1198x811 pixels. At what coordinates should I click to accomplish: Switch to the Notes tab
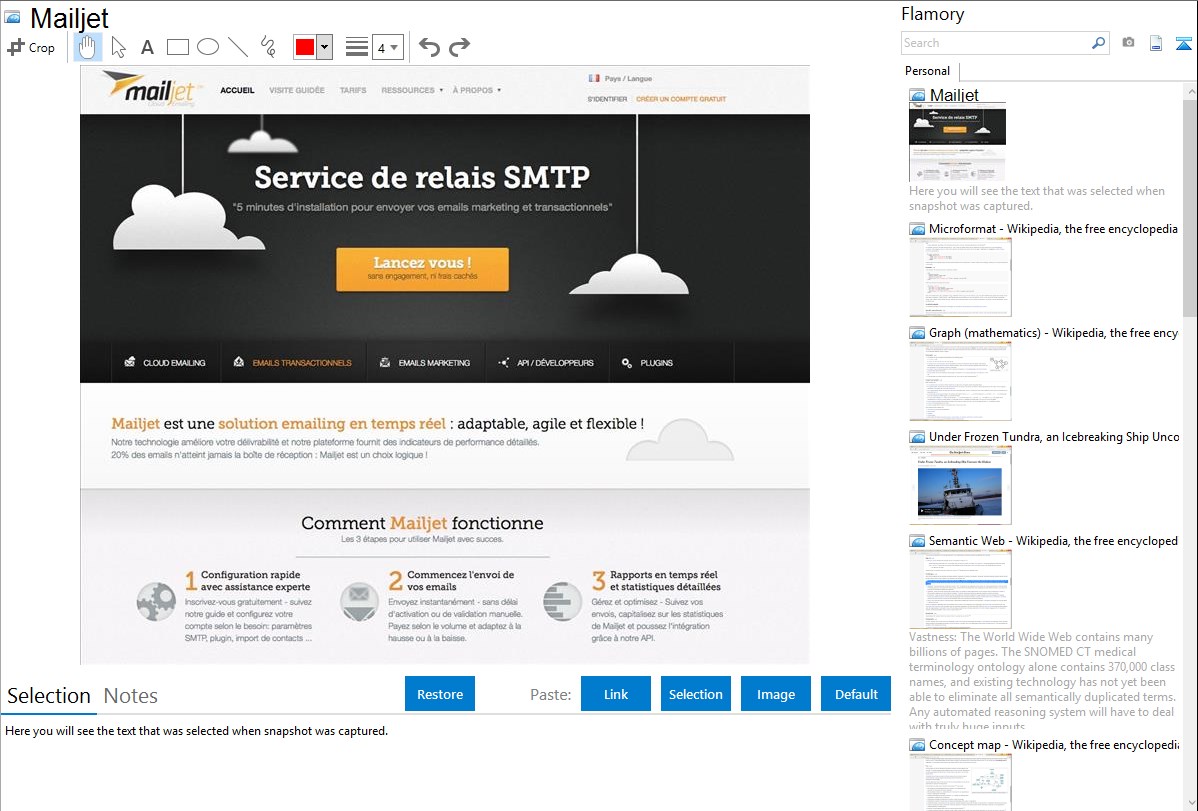131,696
